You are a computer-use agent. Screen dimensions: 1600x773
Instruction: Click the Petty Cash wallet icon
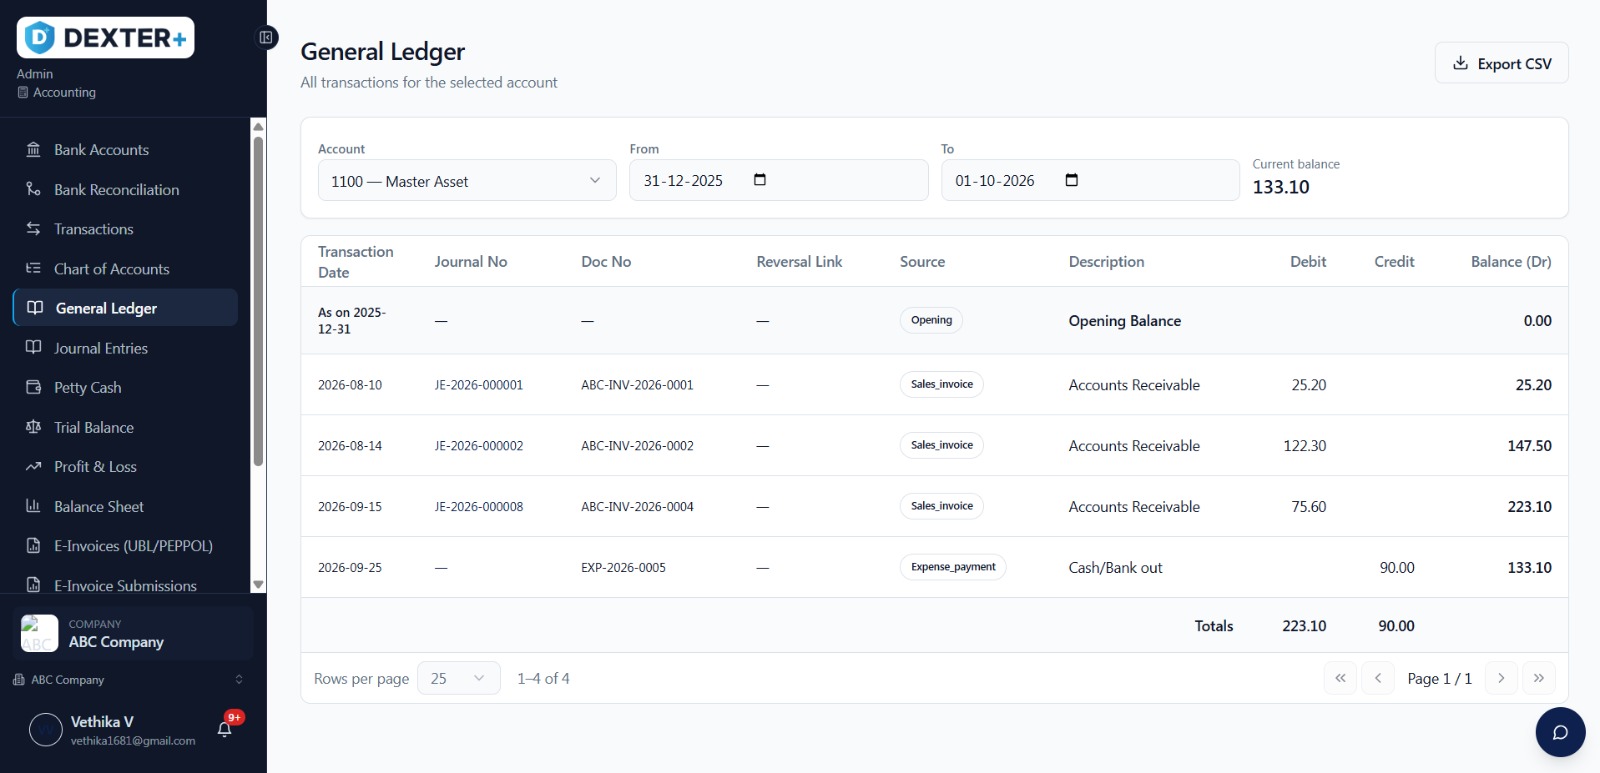click(33, 387)
